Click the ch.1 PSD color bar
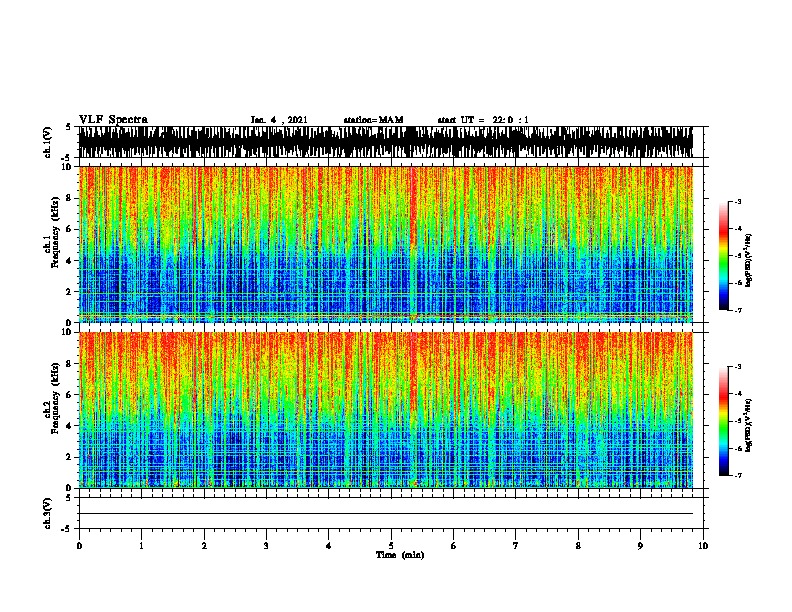 pyautogui.click(x=723, y=256)
